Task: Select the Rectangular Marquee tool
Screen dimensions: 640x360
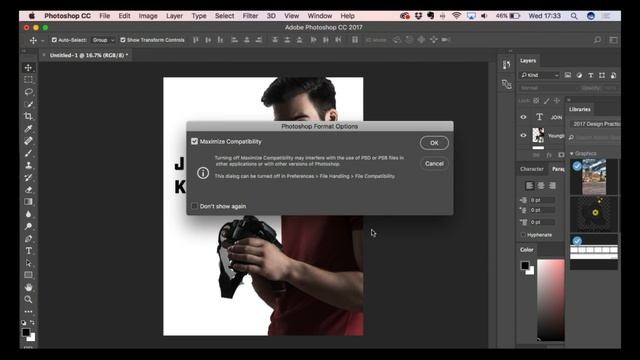Action: (x=28, y=80)
